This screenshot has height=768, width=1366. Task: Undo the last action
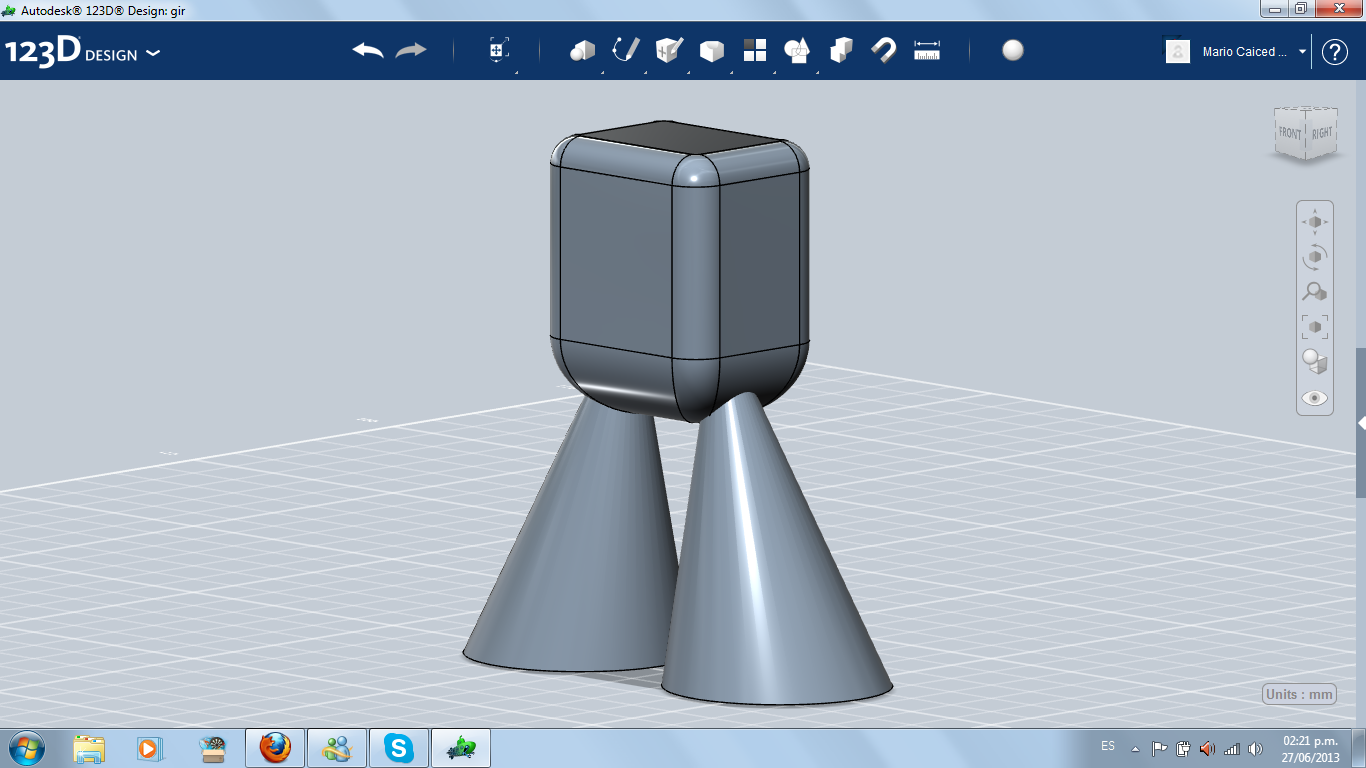(x=368, y=50)
